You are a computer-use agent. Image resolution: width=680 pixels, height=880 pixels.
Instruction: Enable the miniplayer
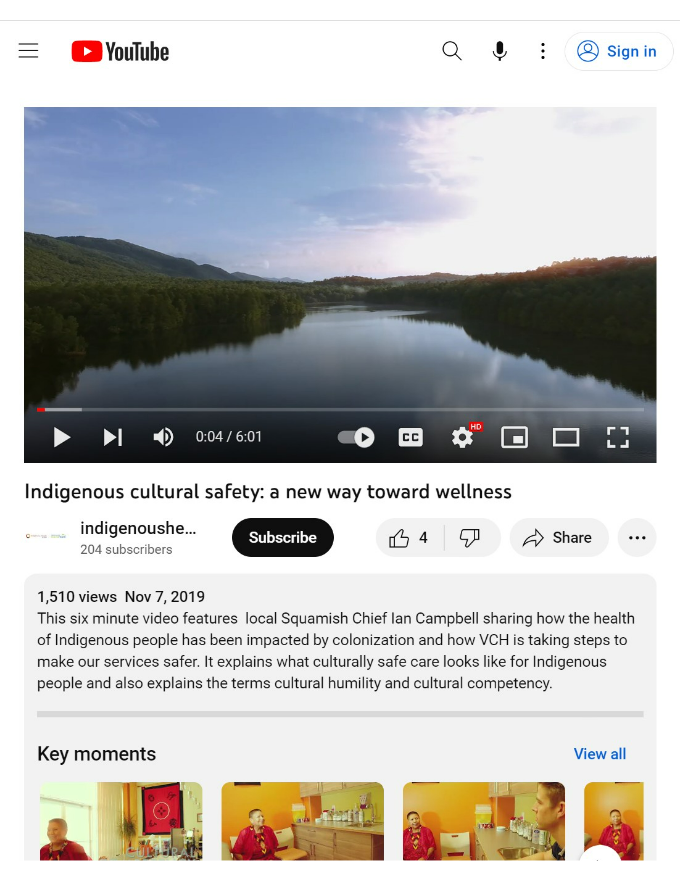coord(514,437)
